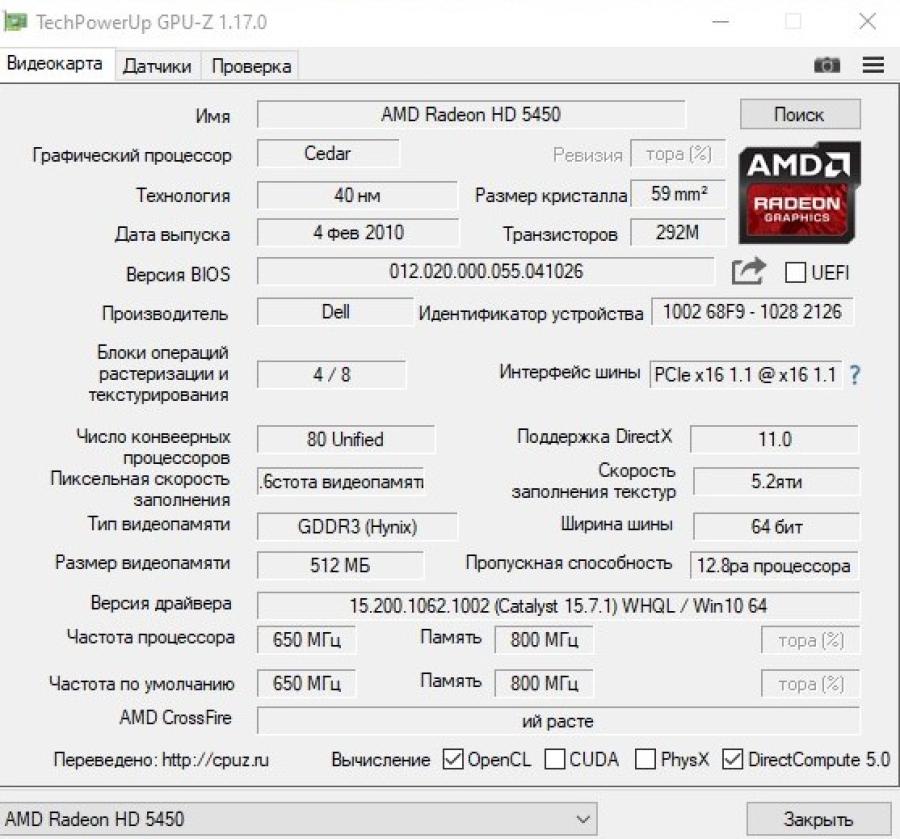
Task: Open the GPU selection dropdown
Action: [582, 818]
